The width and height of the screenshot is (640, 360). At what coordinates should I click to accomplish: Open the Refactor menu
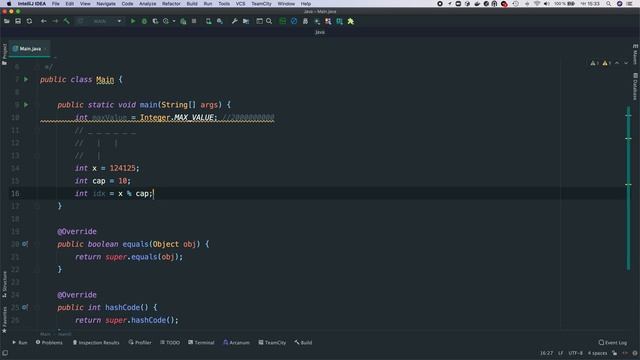[171, 4]
